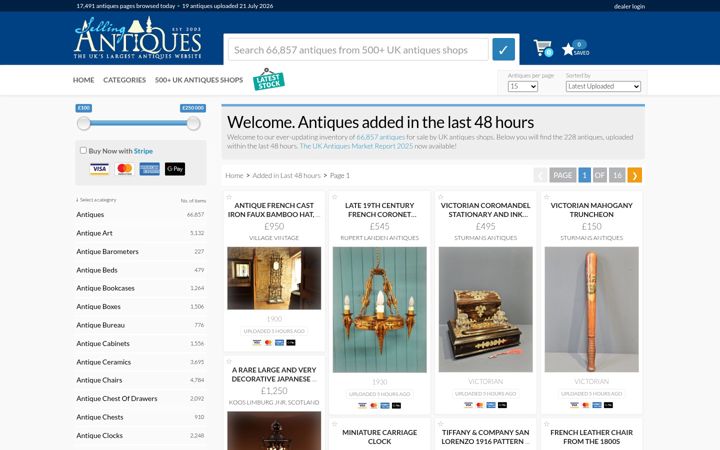The image size is (720, 450).
Task: Click Added in Last 48 hours breadcrumb
Action: 287,175
